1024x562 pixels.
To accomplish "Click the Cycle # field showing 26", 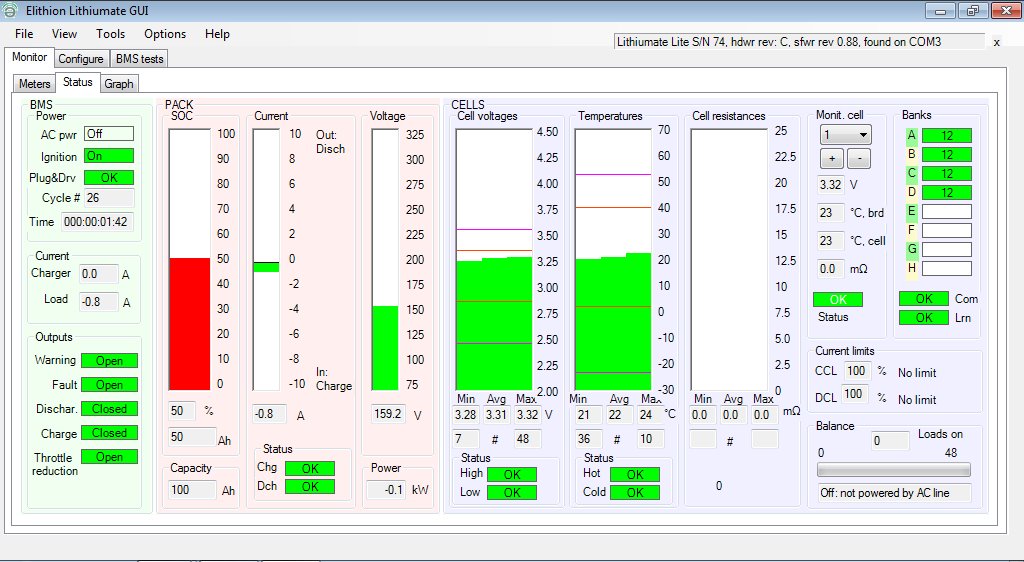I will click(x=109, y=198).
